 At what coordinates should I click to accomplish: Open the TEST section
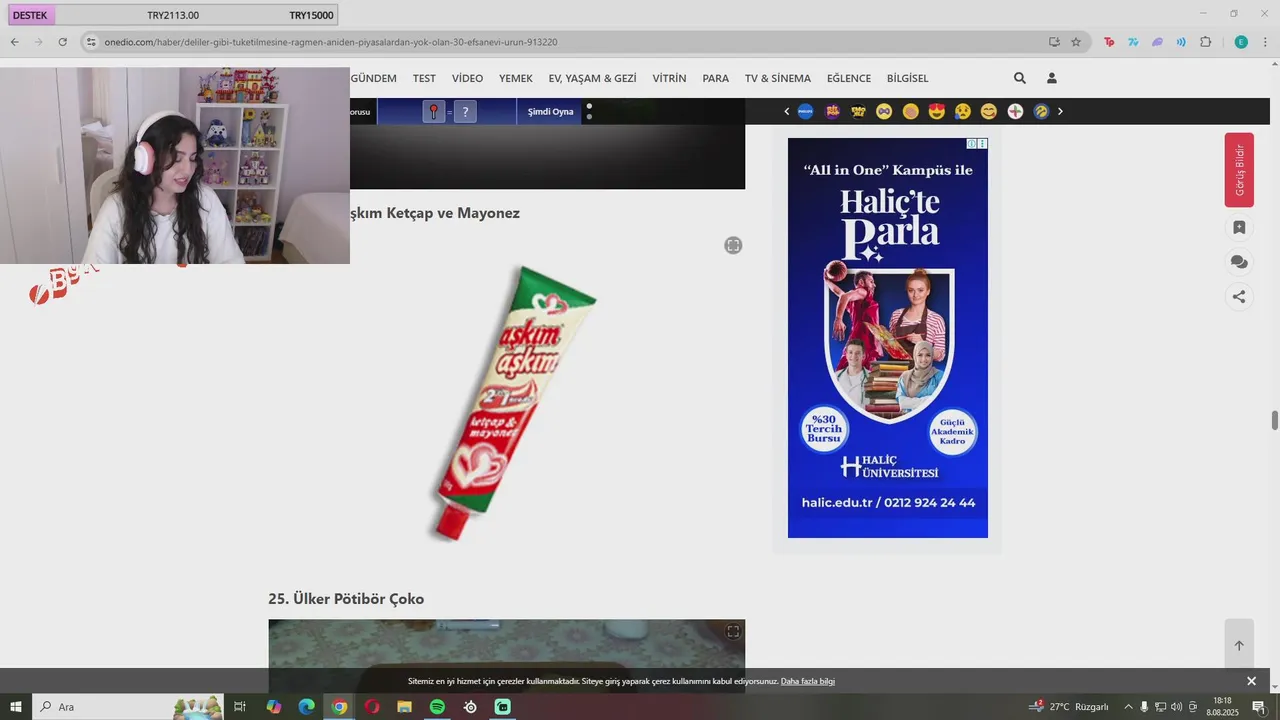(424, 78)
